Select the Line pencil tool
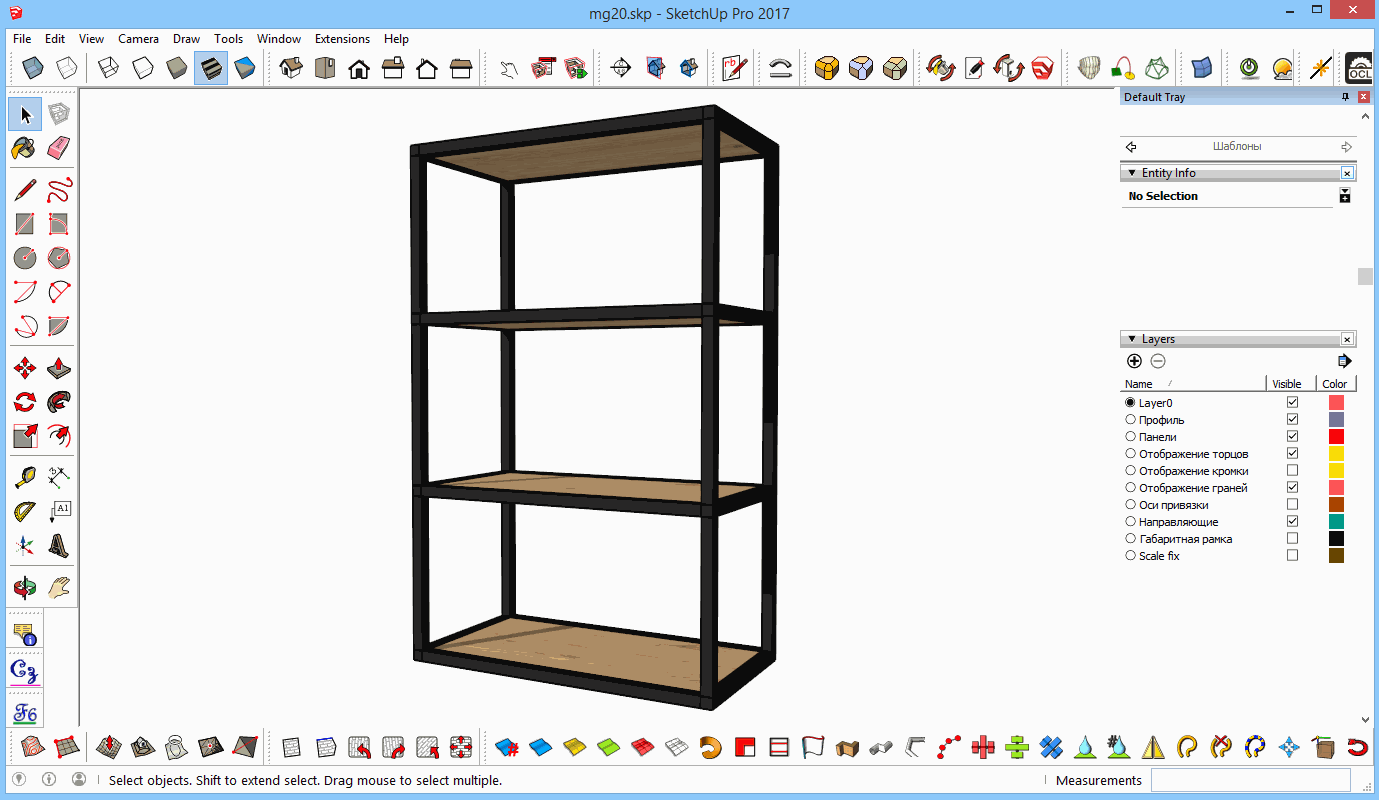 click(25, 190)
